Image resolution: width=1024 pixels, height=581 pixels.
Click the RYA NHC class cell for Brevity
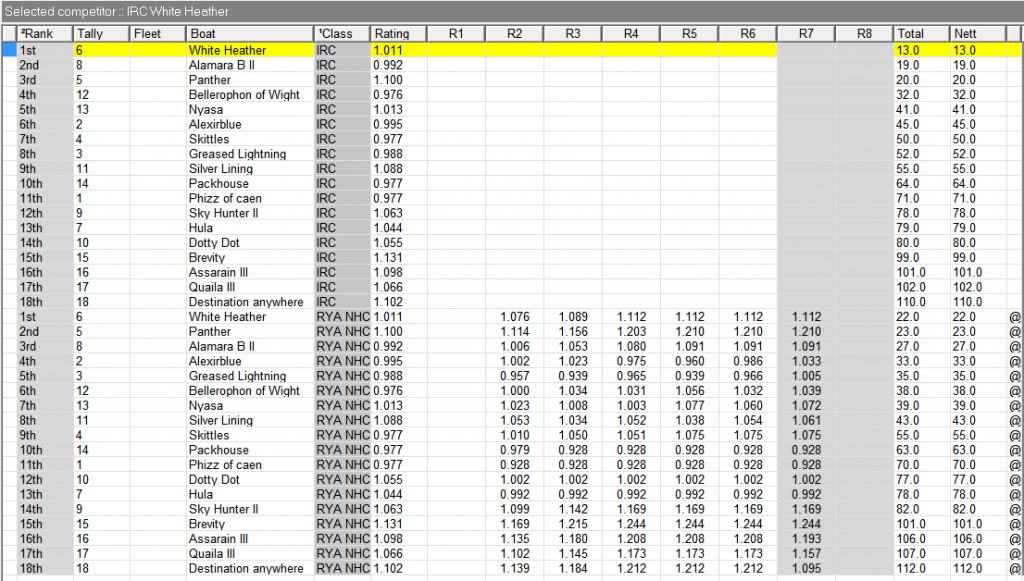[343, 524]
